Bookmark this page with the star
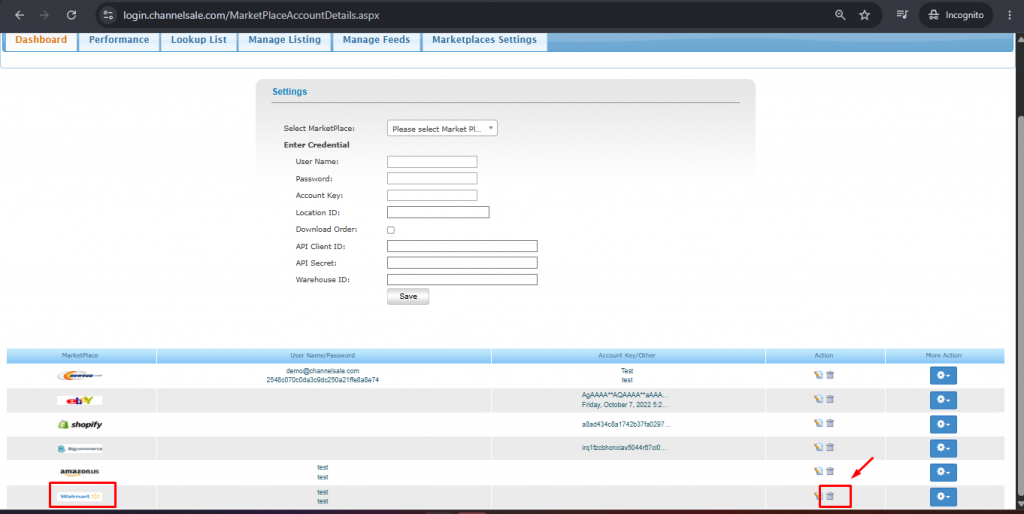Image resolution: width=1024 pixels, height=514 pixels. tap(865, 15)
